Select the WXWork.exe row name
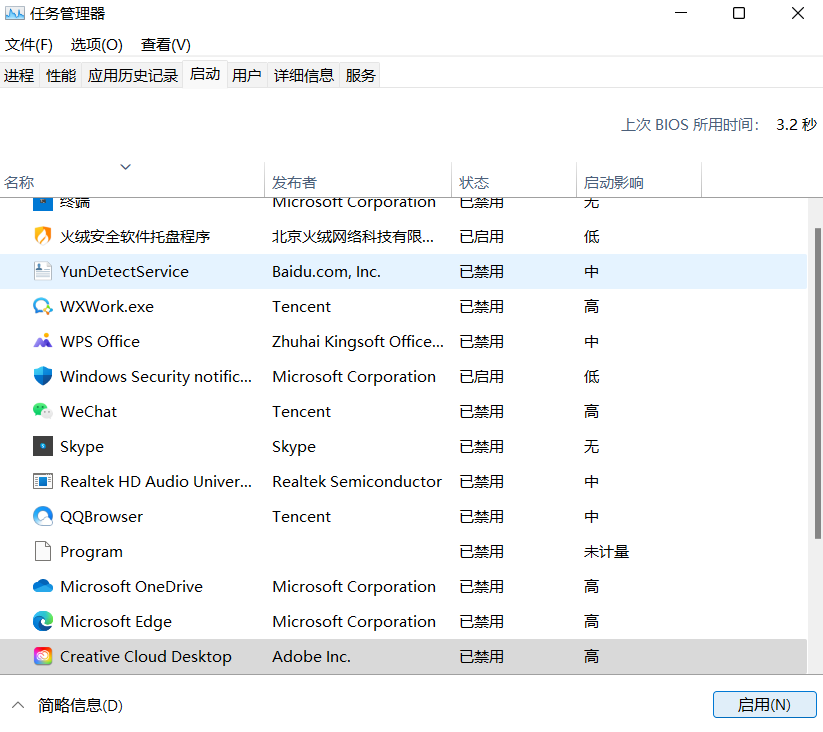823x732 pixels. tap(107, 306)
